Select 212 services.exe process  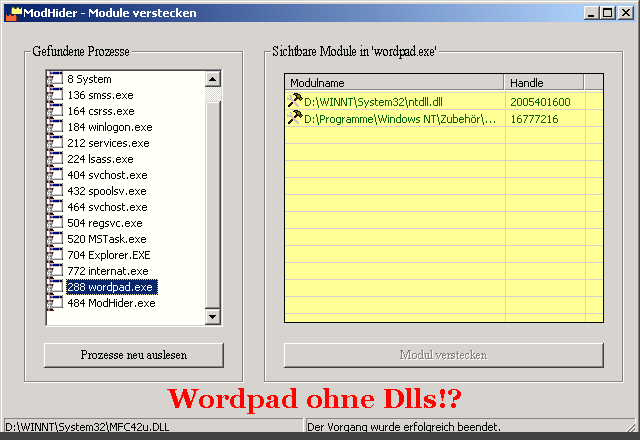click(x=108, y=143)
